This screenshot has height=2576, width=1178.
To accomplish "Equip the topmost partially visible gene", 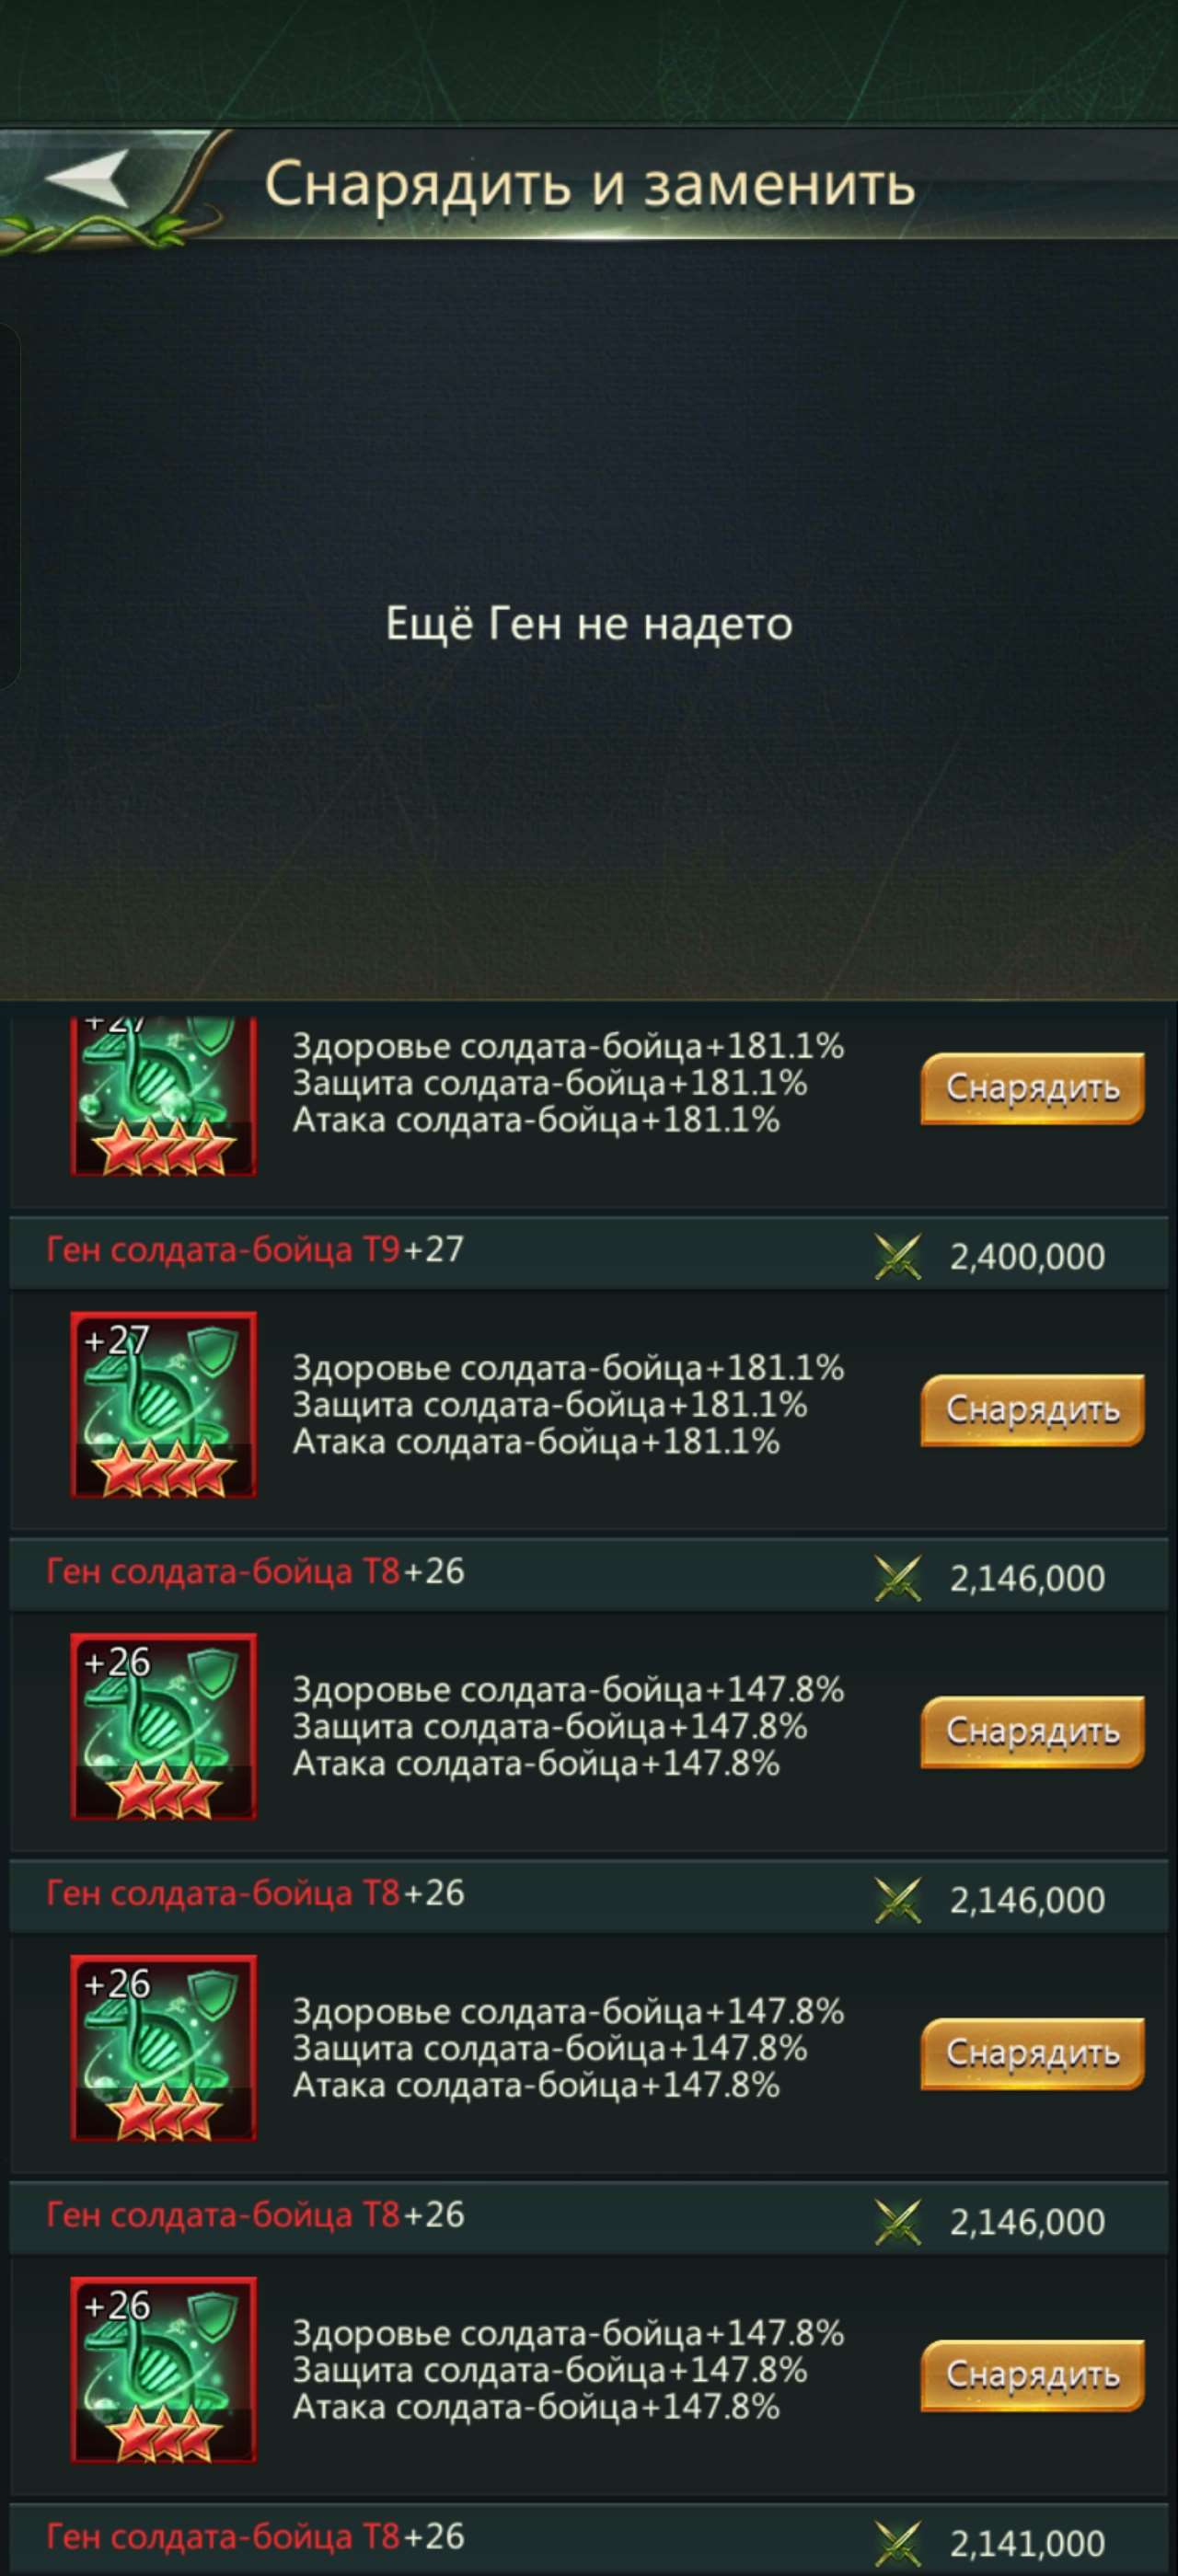I will [x=1032, y=1088].
